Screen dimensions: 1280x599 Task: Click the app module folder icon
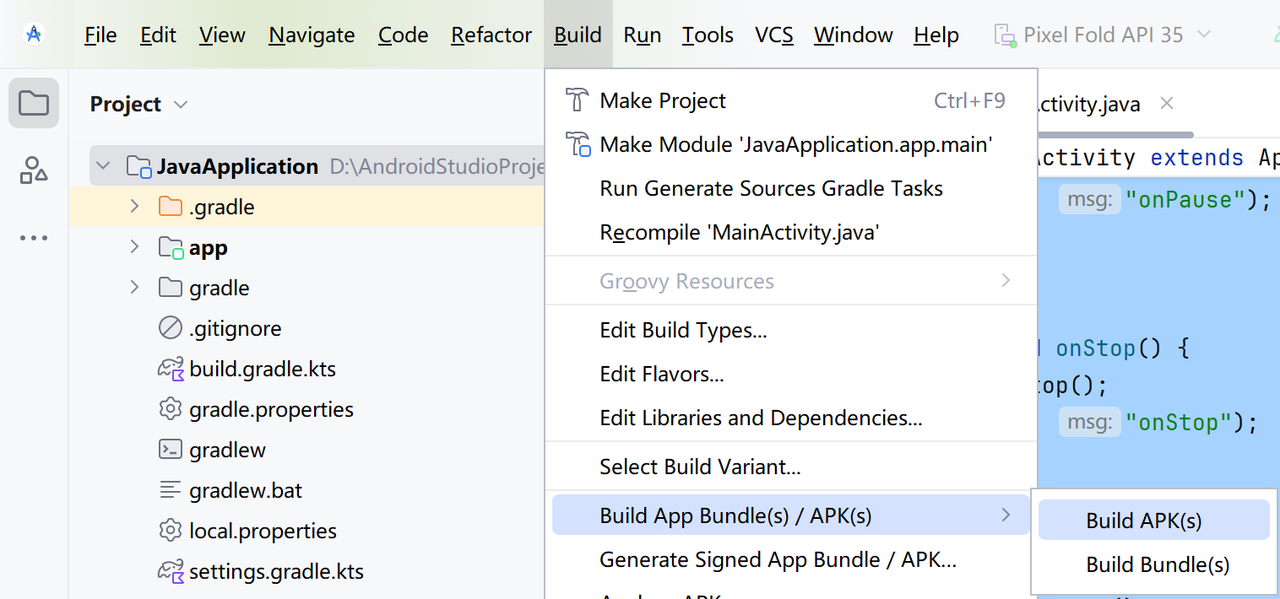171,248
